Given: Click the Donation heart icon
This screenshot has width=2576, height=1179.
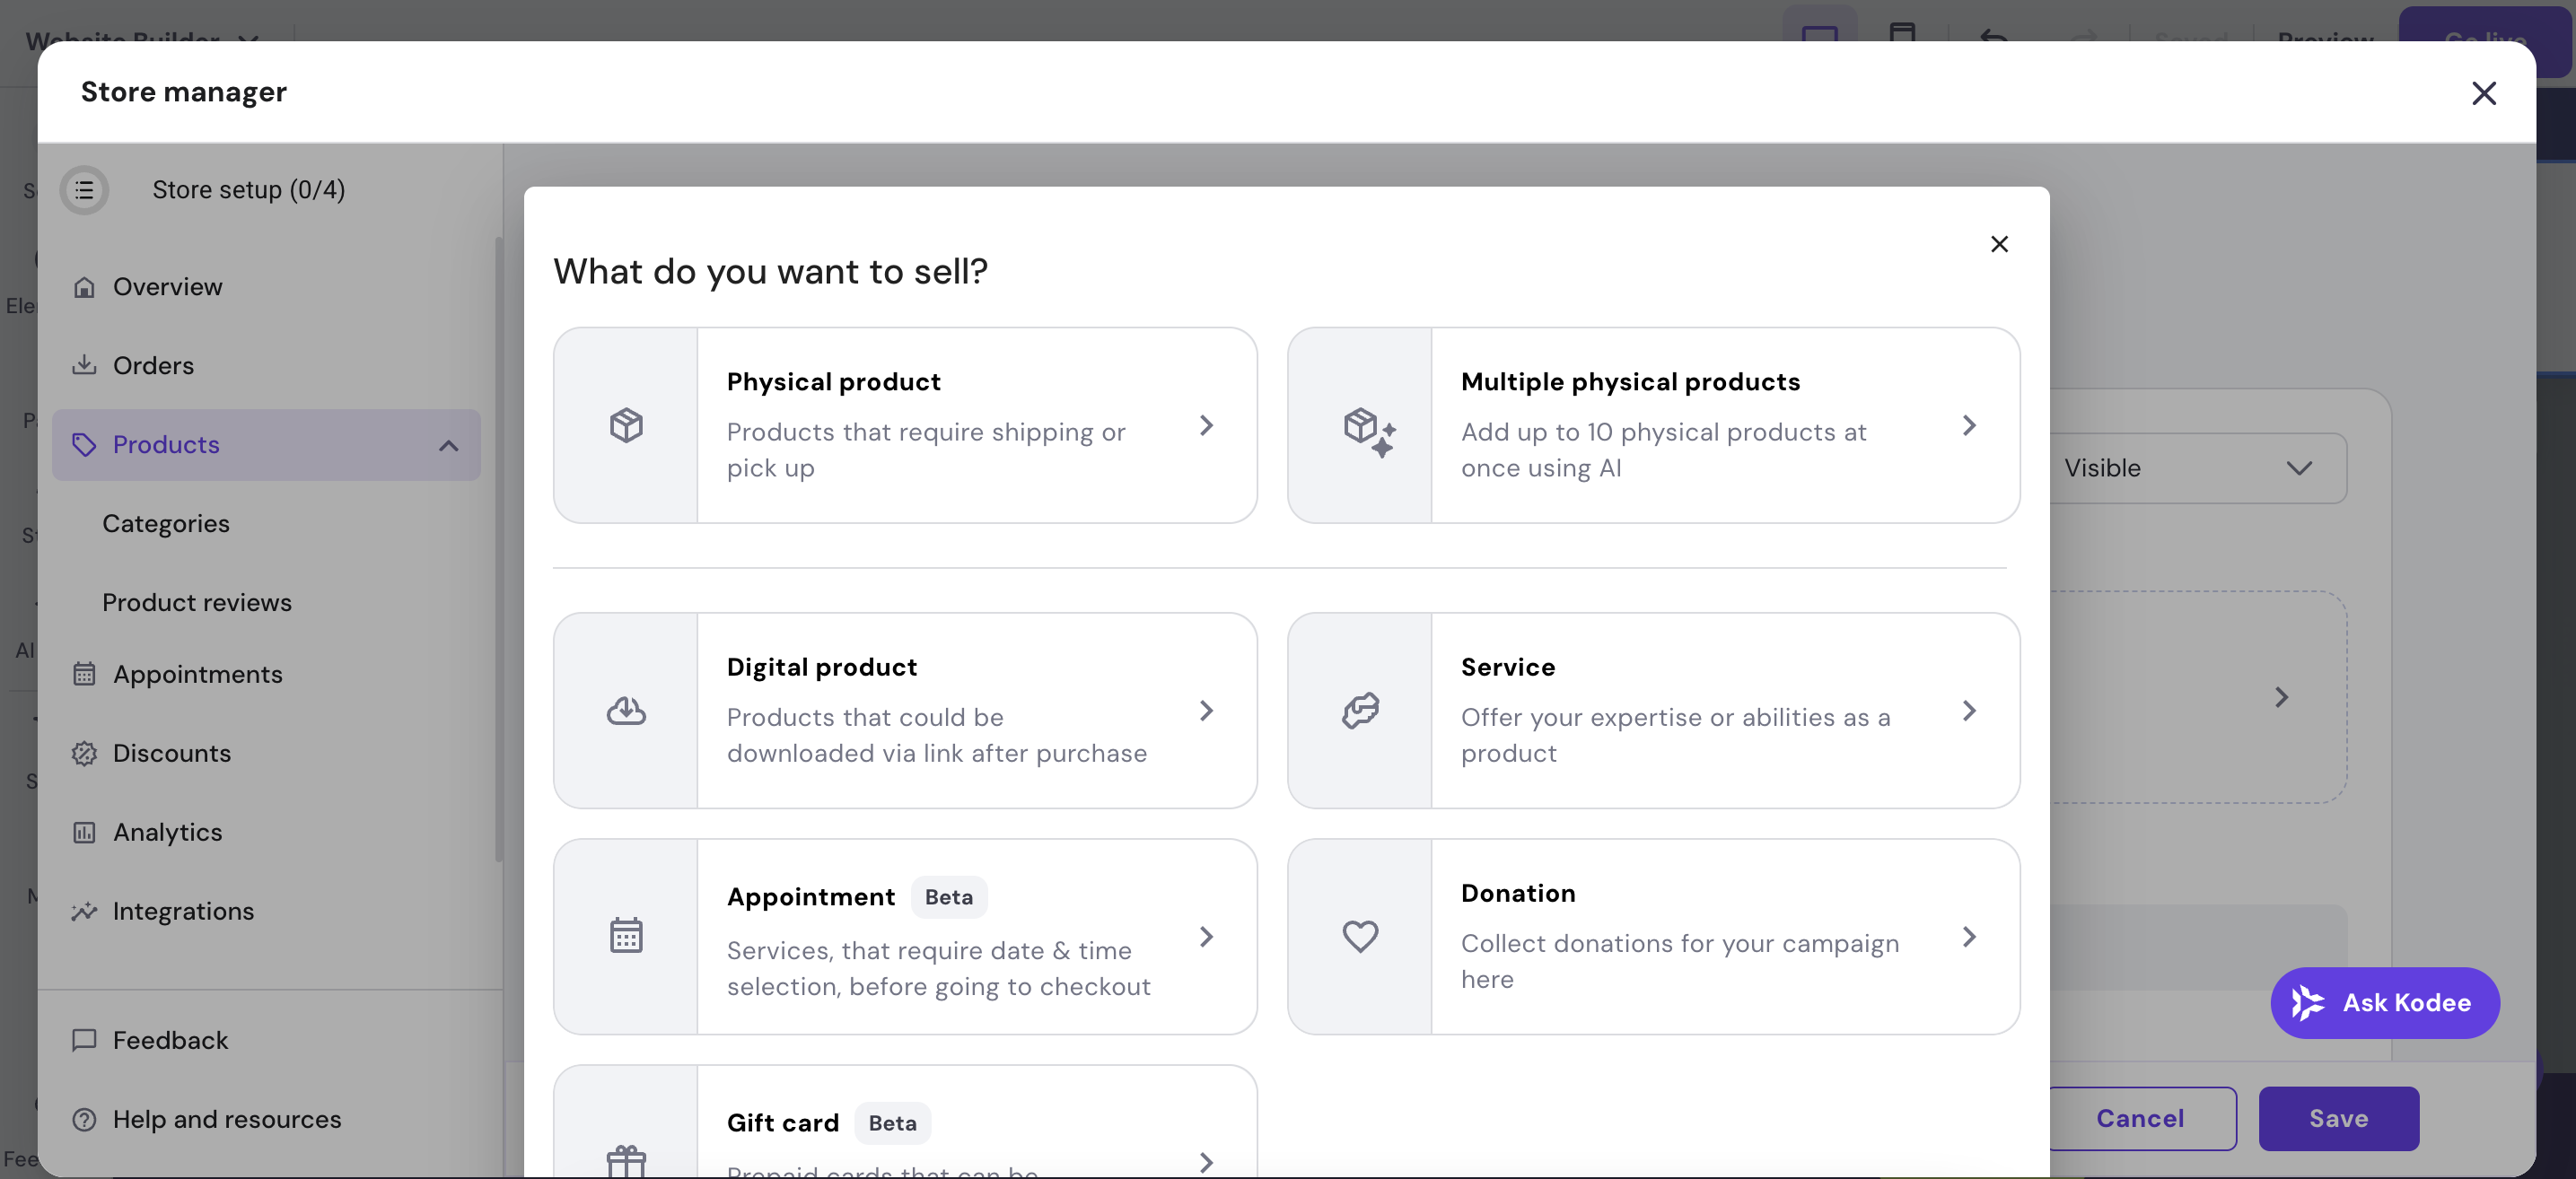Looking at the screenshot, I should 1360,936.
